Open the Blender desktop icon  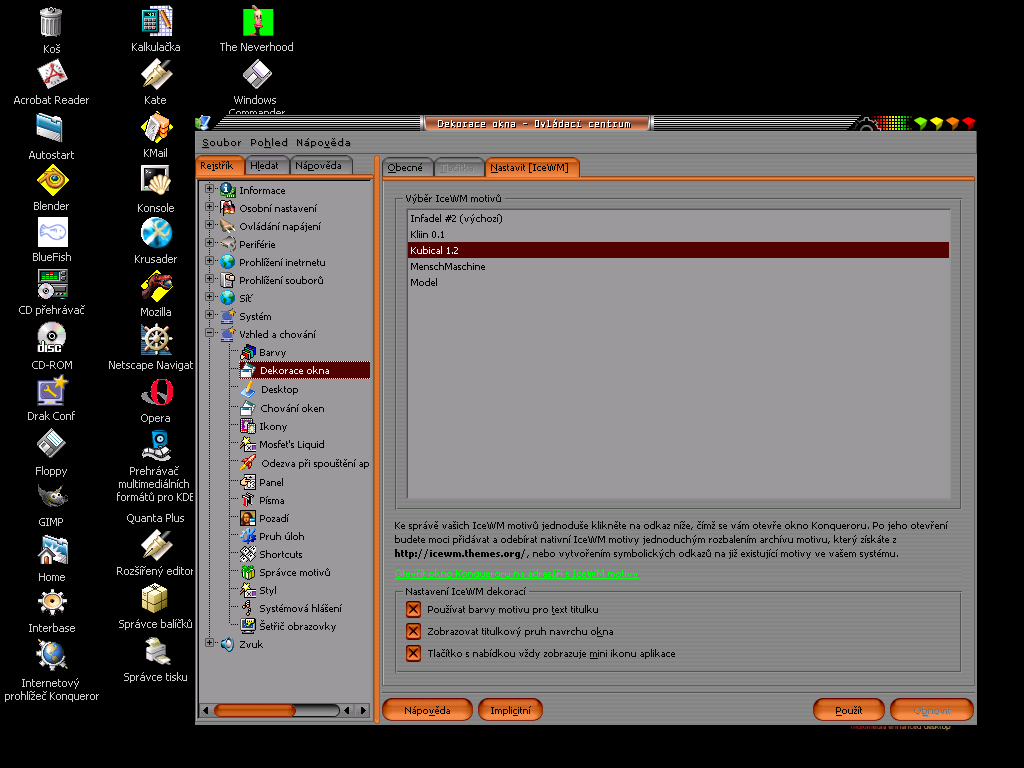pyautogui.click(x=52, y=180)
